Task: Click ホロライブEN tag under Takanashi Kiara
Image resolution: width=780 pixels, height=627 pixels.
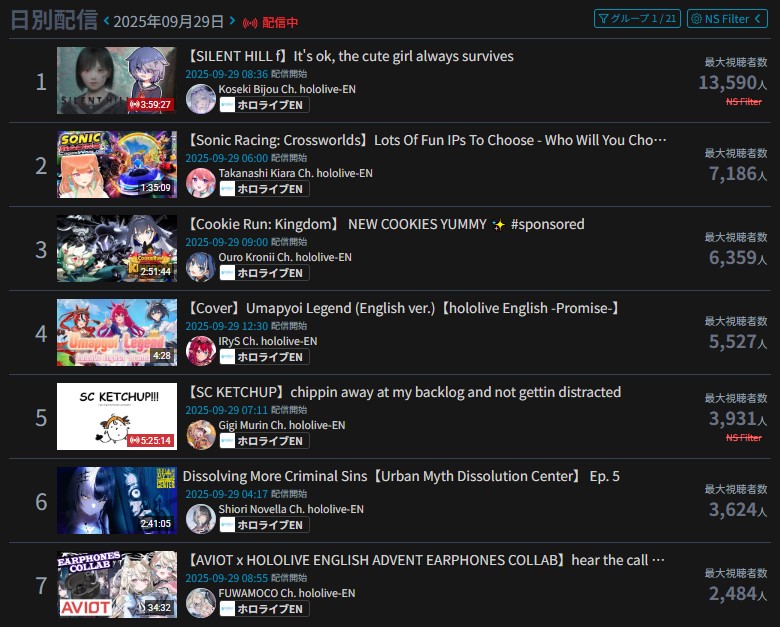Action: point(264,189)
